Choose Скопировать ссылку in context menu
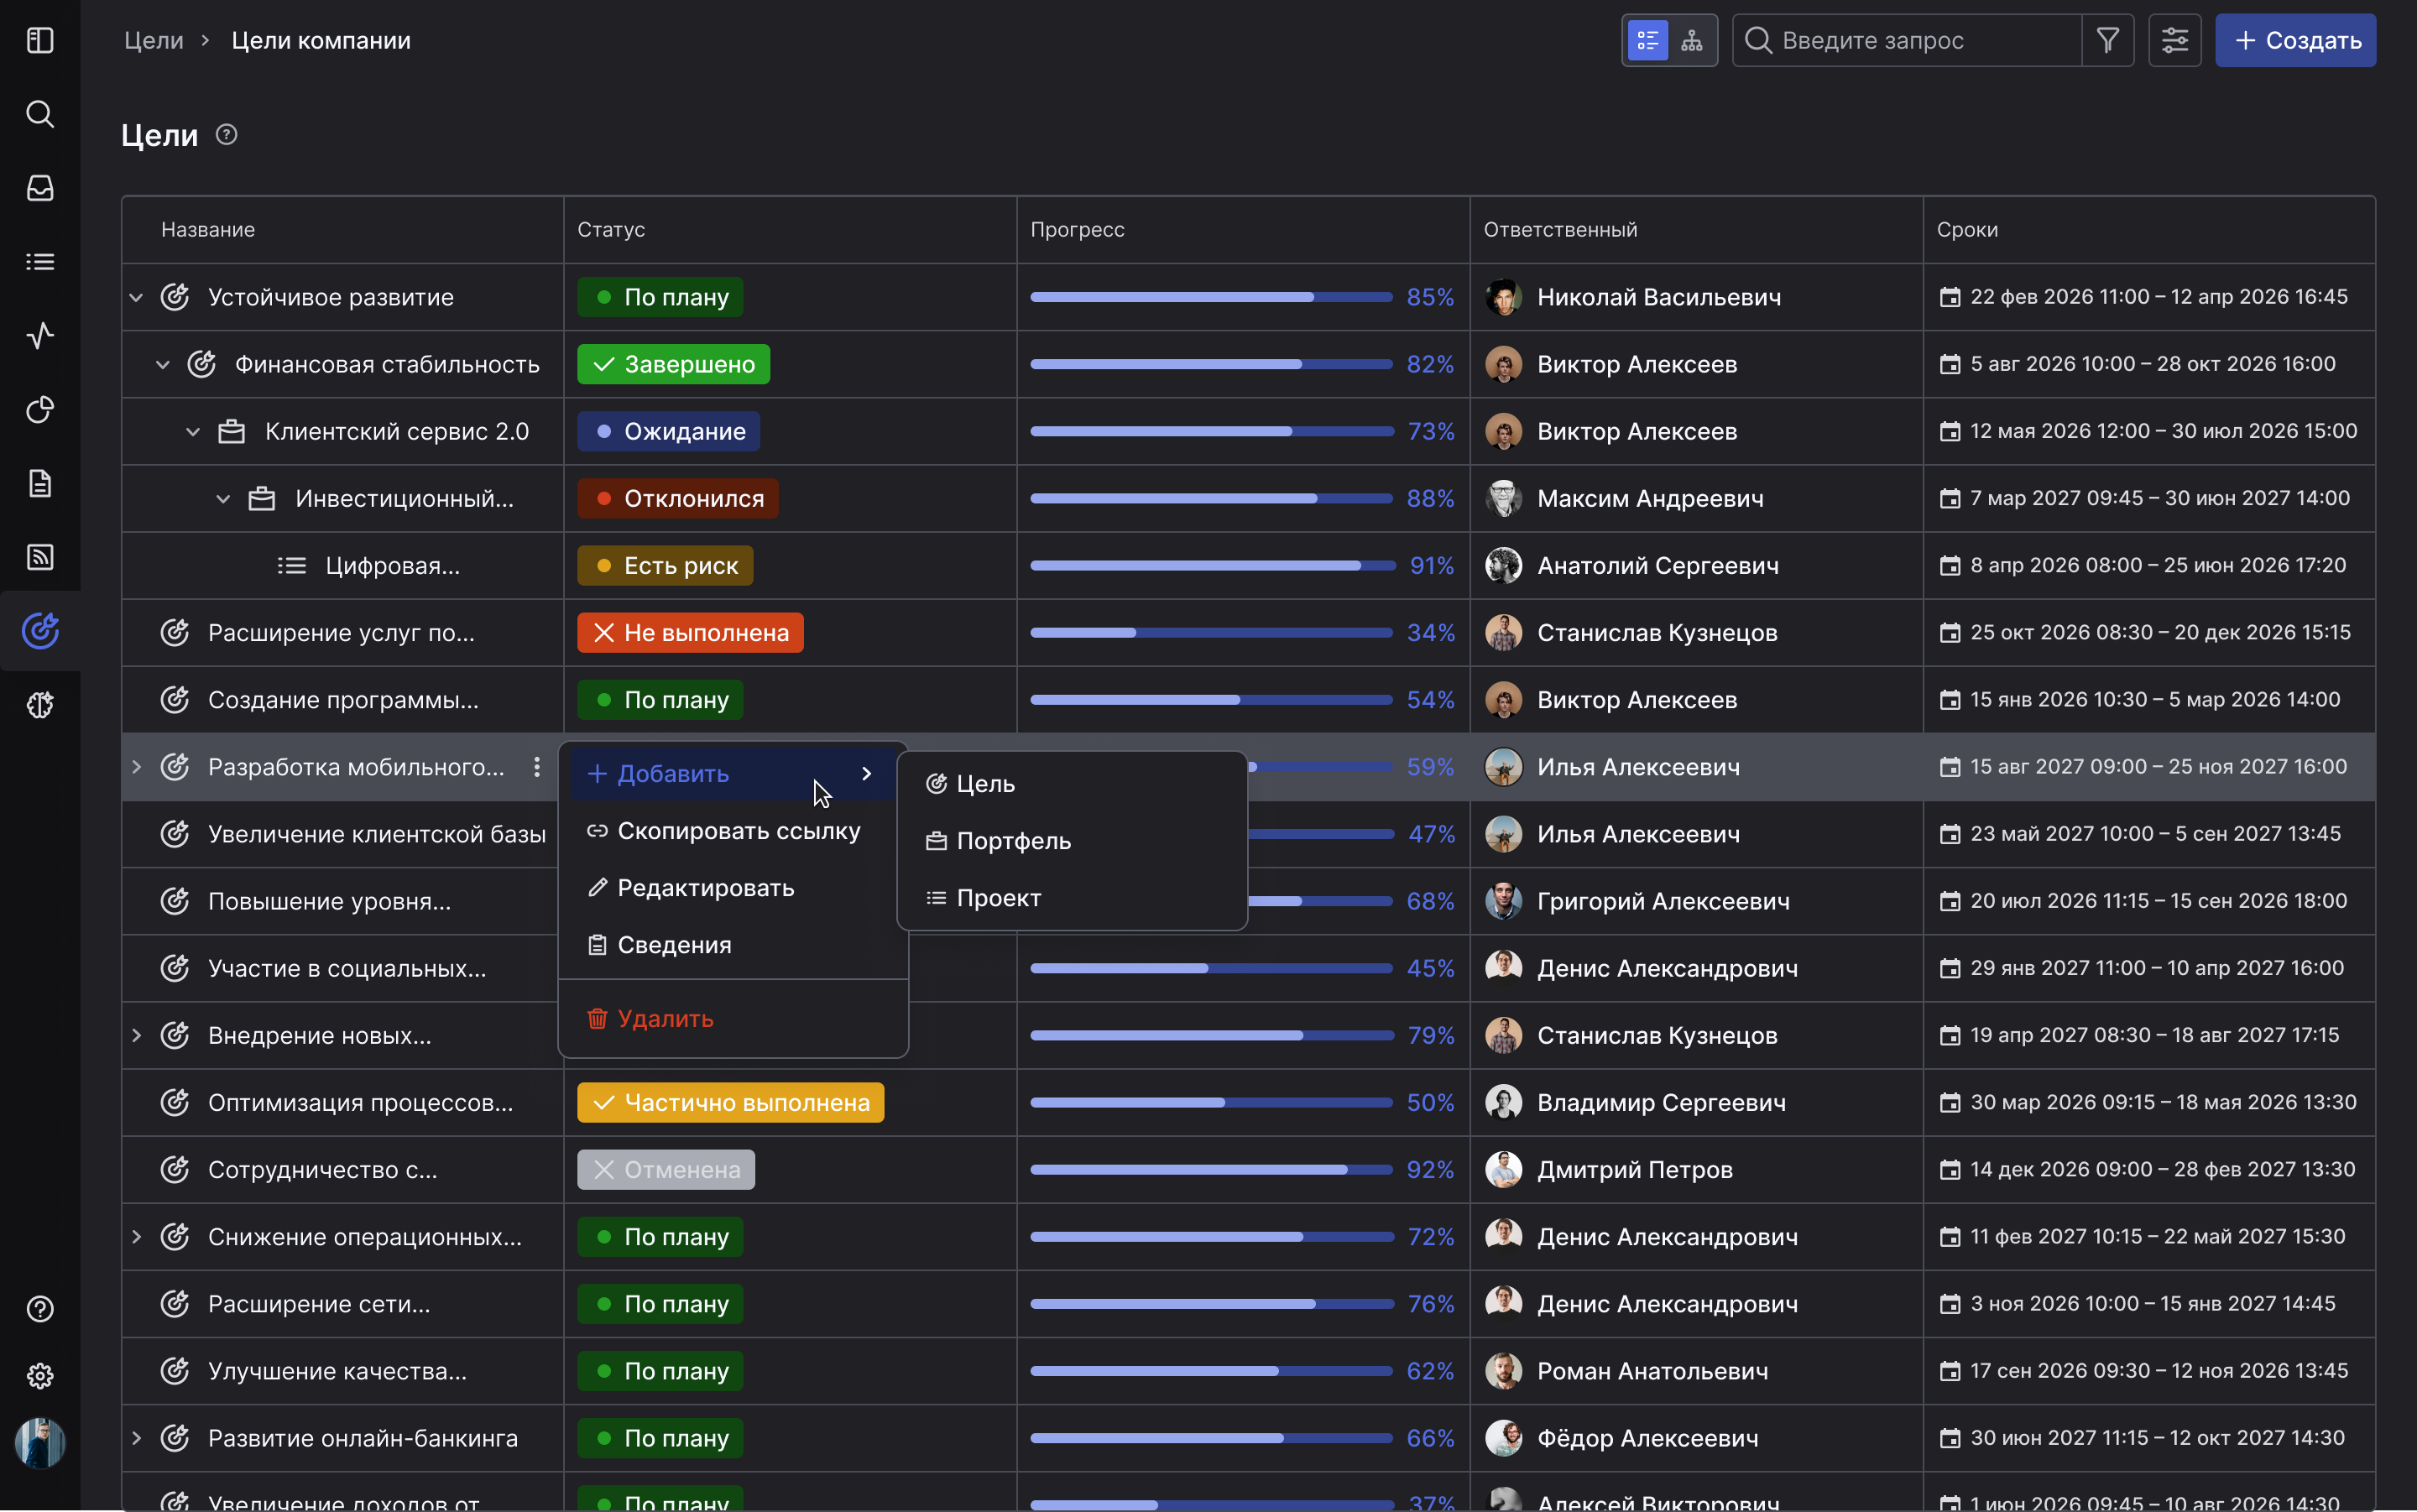2417x1512 pixels. (733, 831)
